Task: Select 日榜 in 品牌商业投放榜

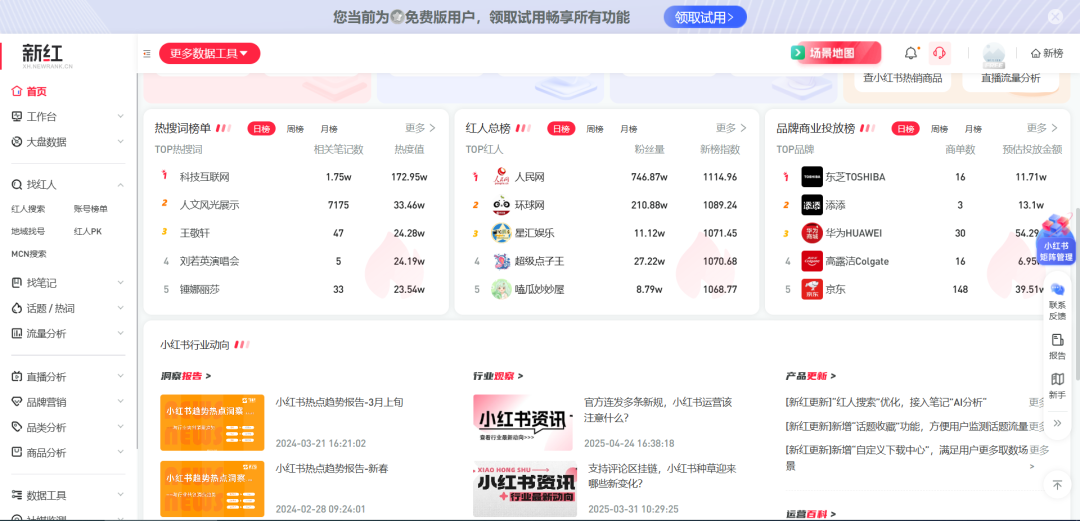Action: [x=905, y=129]
